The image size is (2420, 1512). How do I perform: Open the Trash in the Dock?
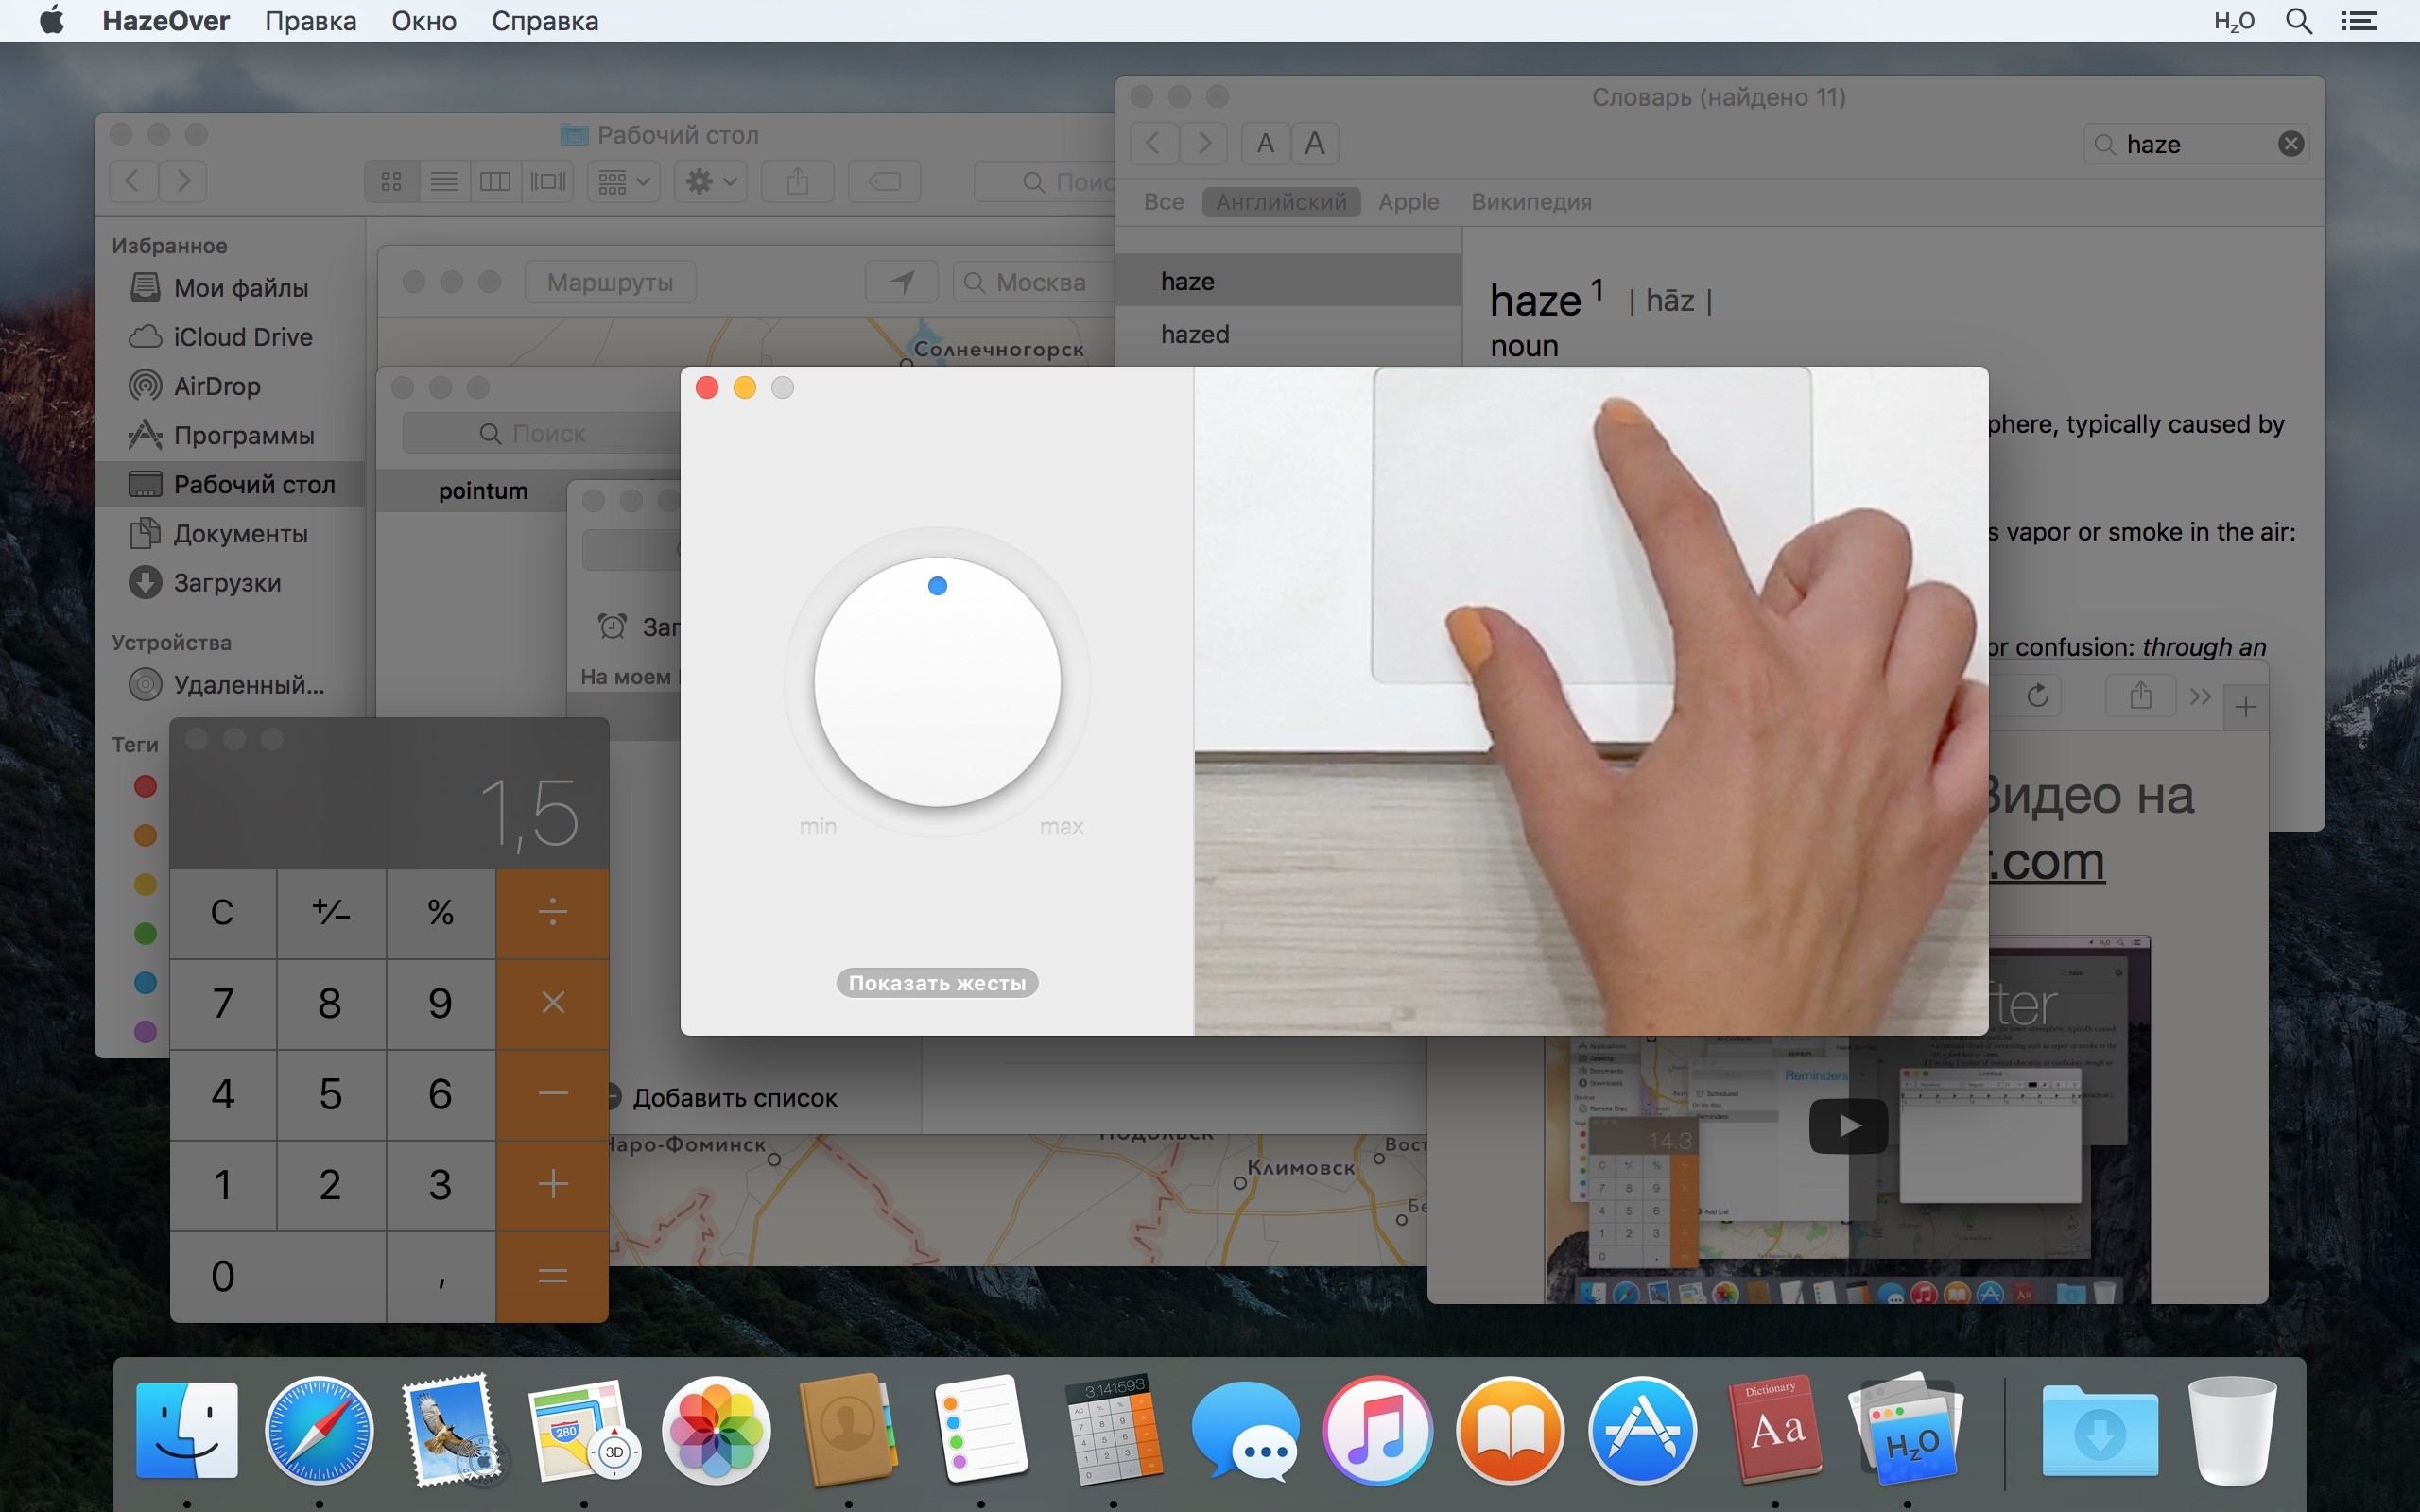click(x=2232, y=1429)
